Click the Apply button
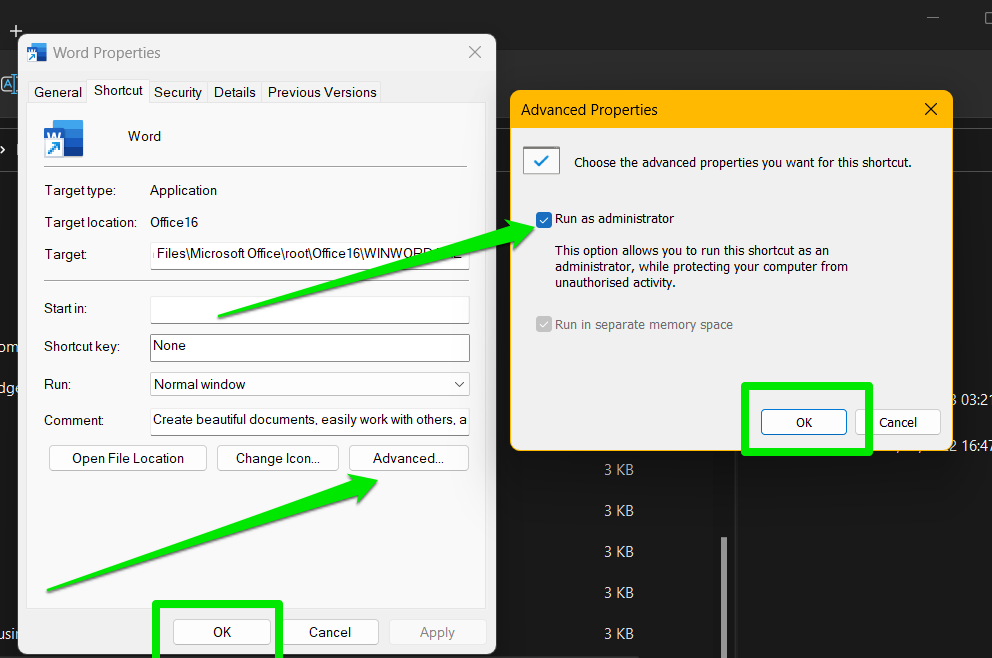992x658 pixels. click(x=437, y=632)
